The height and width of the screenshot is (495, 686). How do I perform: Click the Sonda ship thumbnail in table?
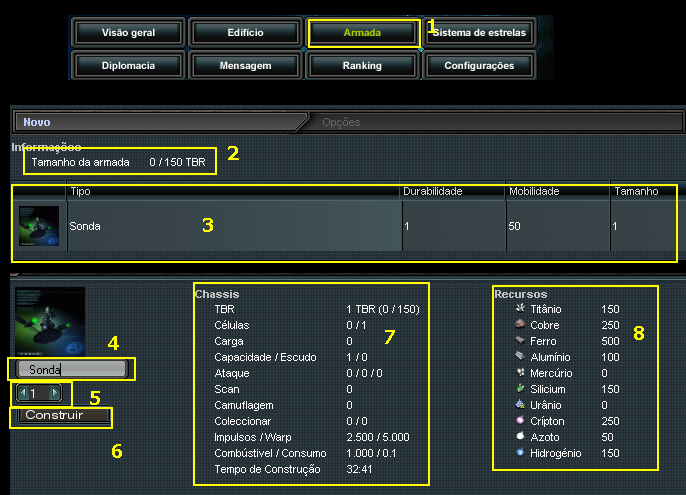[38, 227]
